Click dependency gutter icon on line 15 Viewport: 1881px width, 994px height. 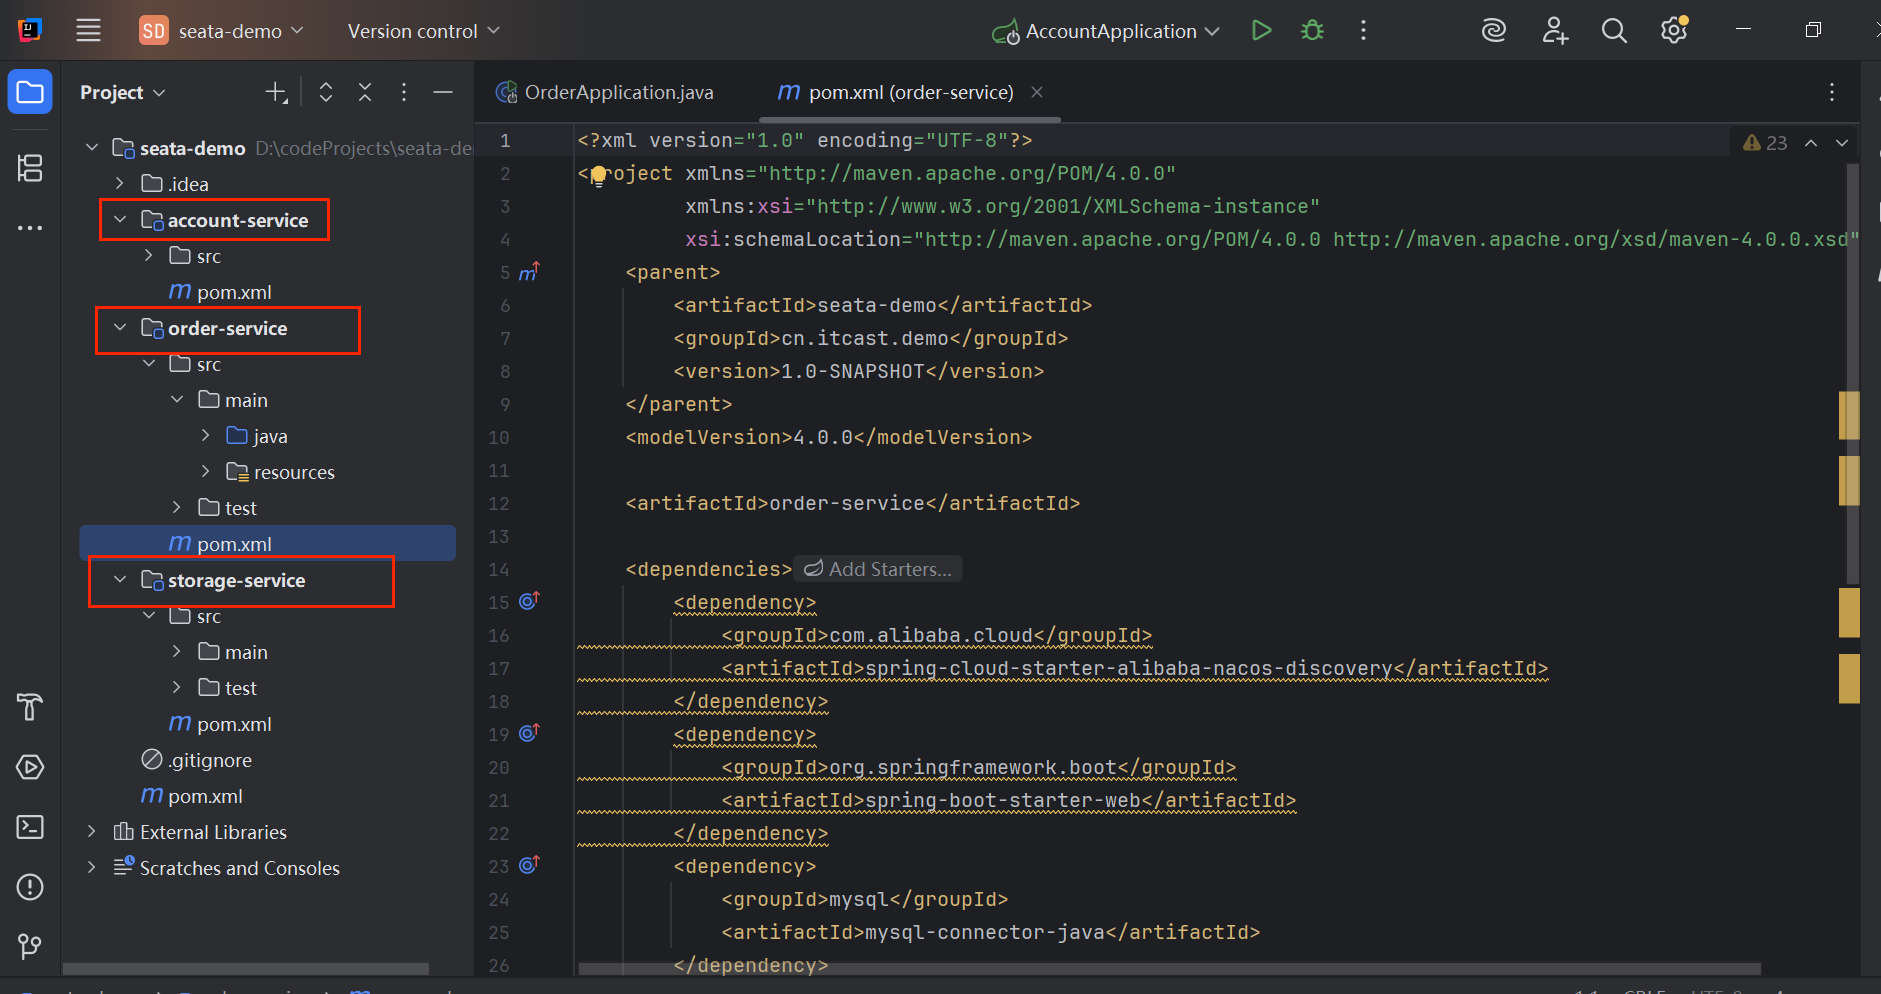coord(529,601)
